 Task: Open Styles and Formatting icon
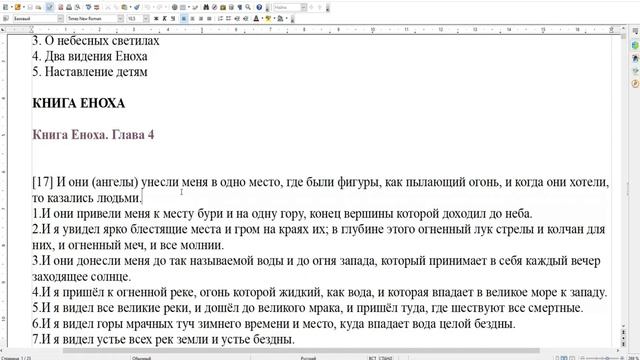point(6,18)
